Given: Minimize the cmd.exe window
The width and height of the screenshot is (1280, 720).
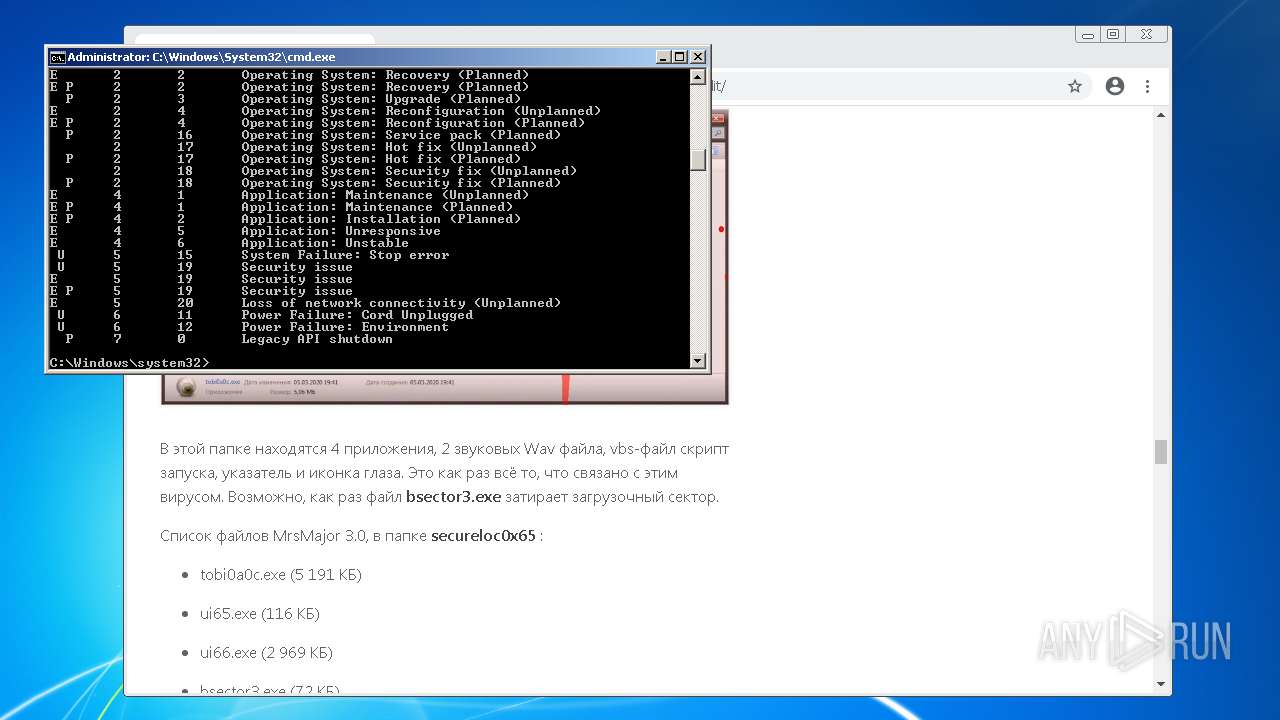Looking at the screenshot, I should tap(663, 57).
